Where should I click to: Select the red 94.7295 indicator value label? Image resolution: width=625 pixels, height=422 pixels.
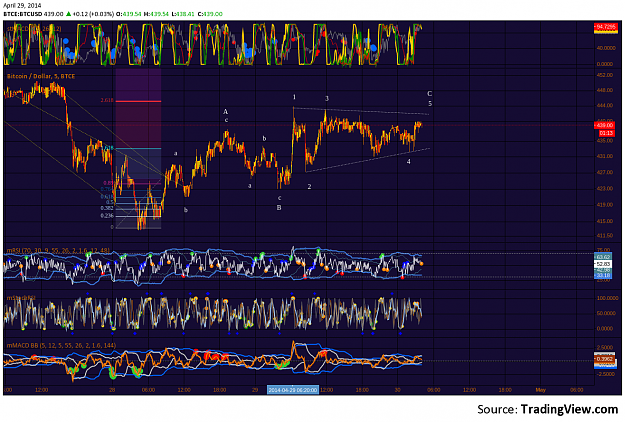pos(605,27)
